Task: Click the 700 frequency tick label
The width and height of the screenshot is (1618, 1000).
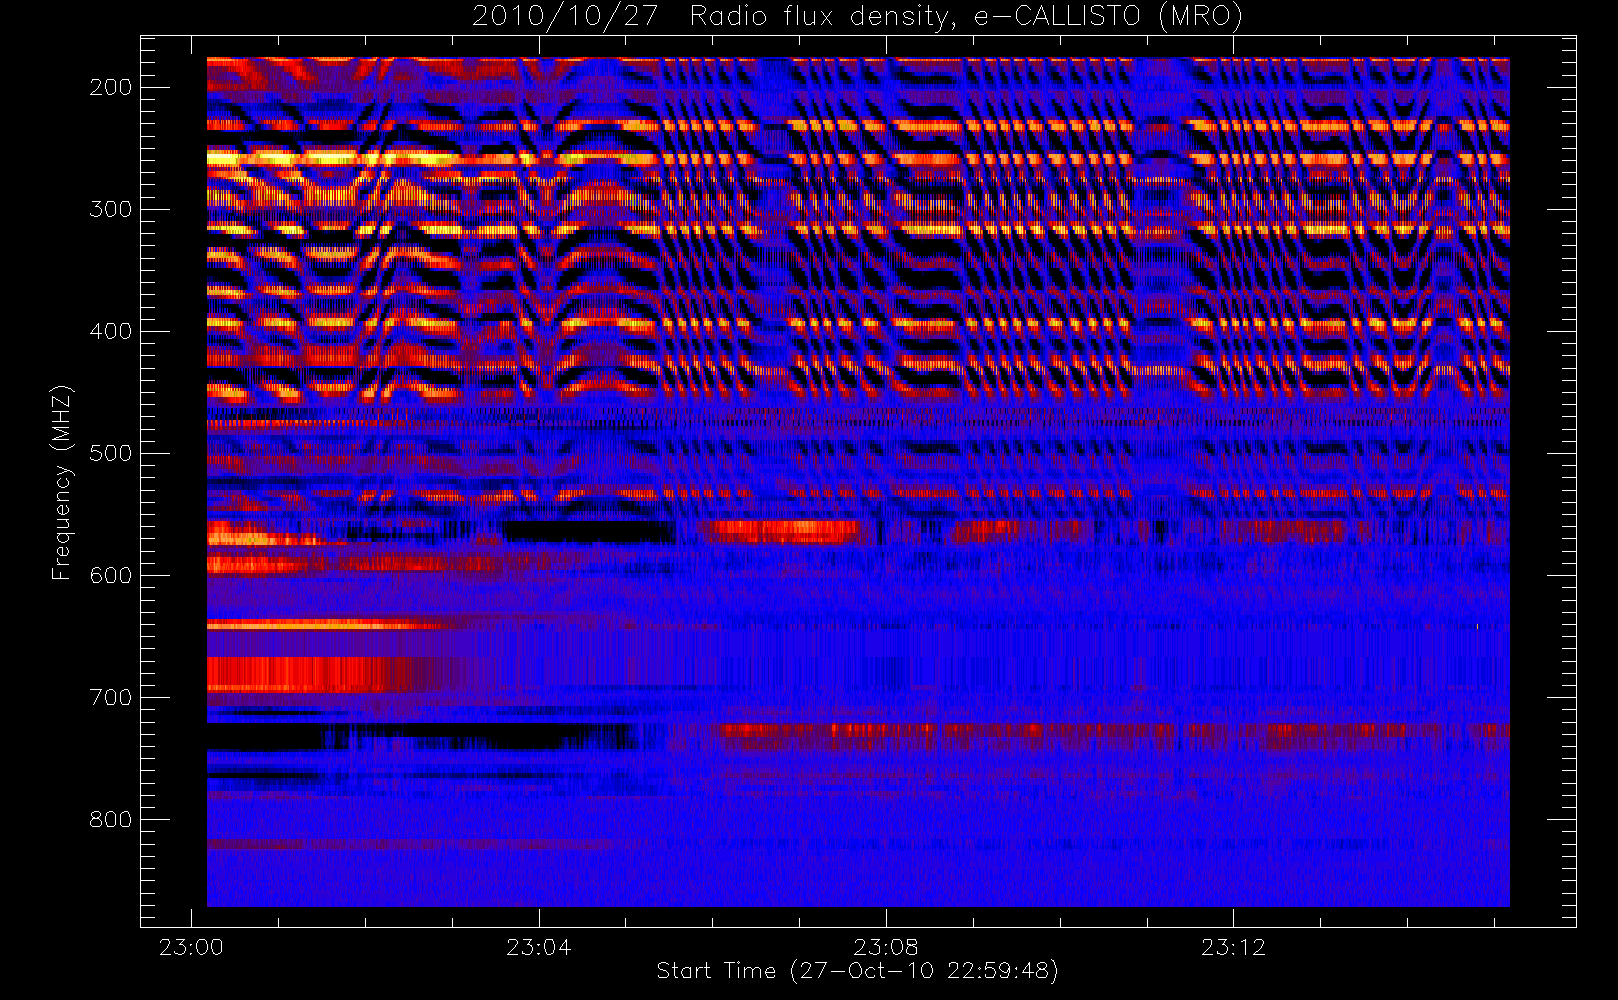Action: (111, 697)
